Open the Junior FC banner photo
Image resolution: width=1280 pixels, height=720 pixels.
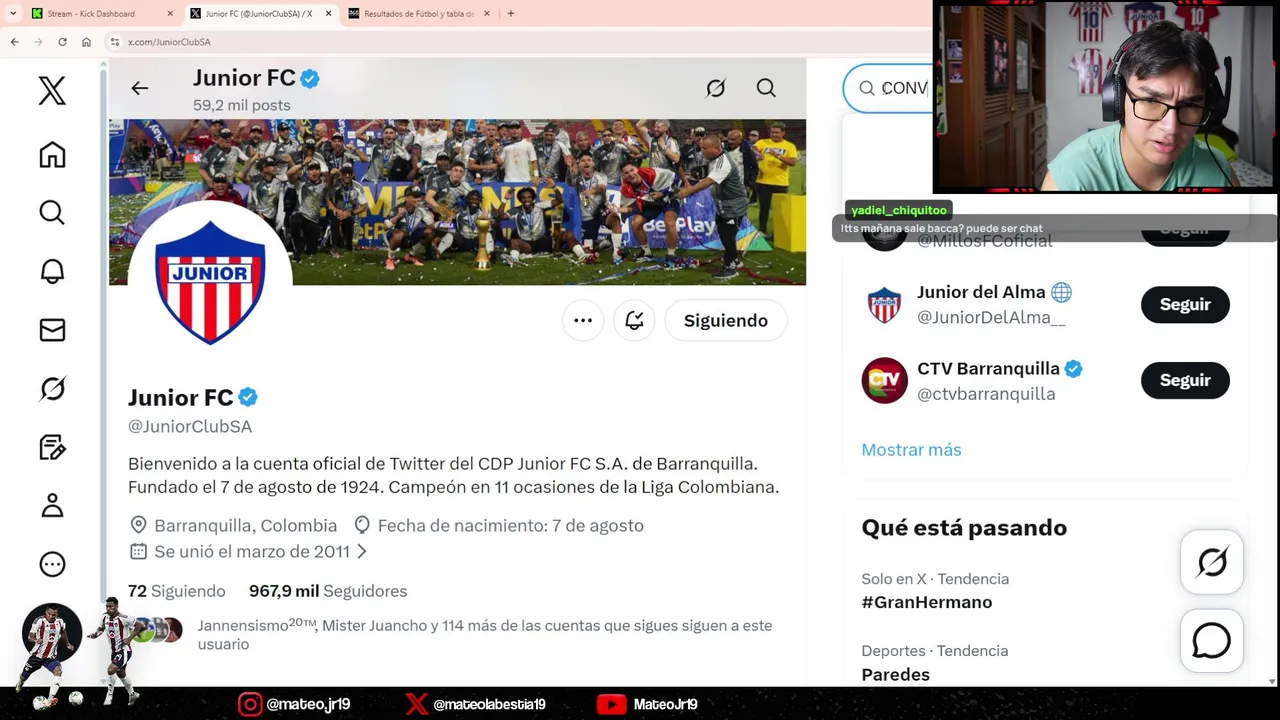[457, 202]
